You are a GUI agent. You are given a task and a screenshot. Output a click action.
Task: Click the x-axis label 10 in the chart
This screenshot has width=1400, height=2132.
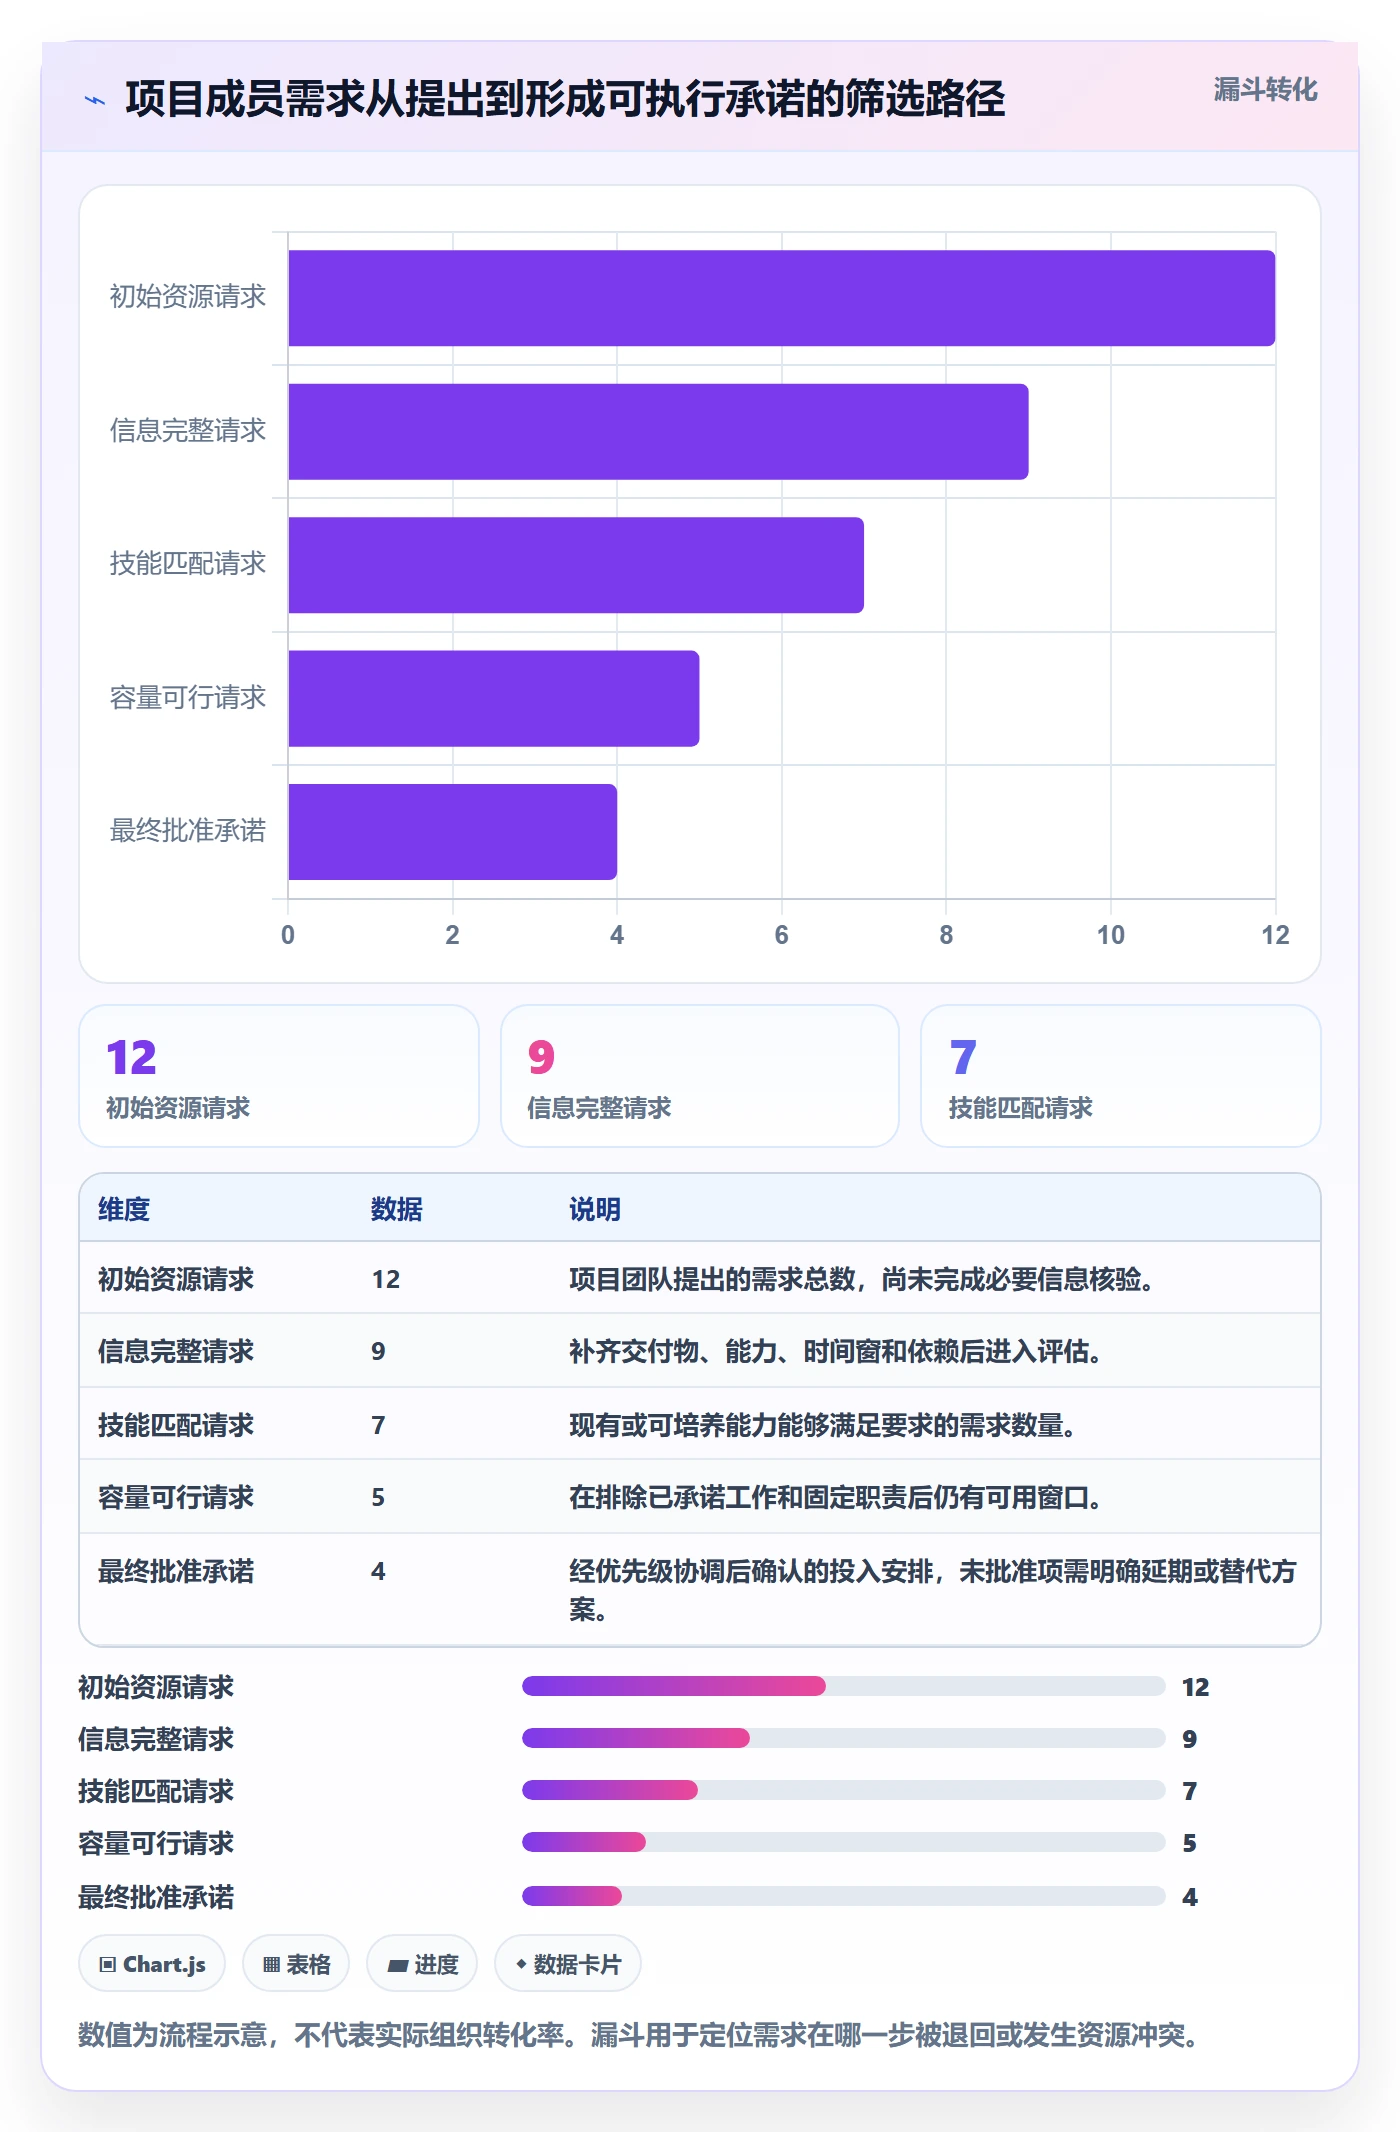1111,935
